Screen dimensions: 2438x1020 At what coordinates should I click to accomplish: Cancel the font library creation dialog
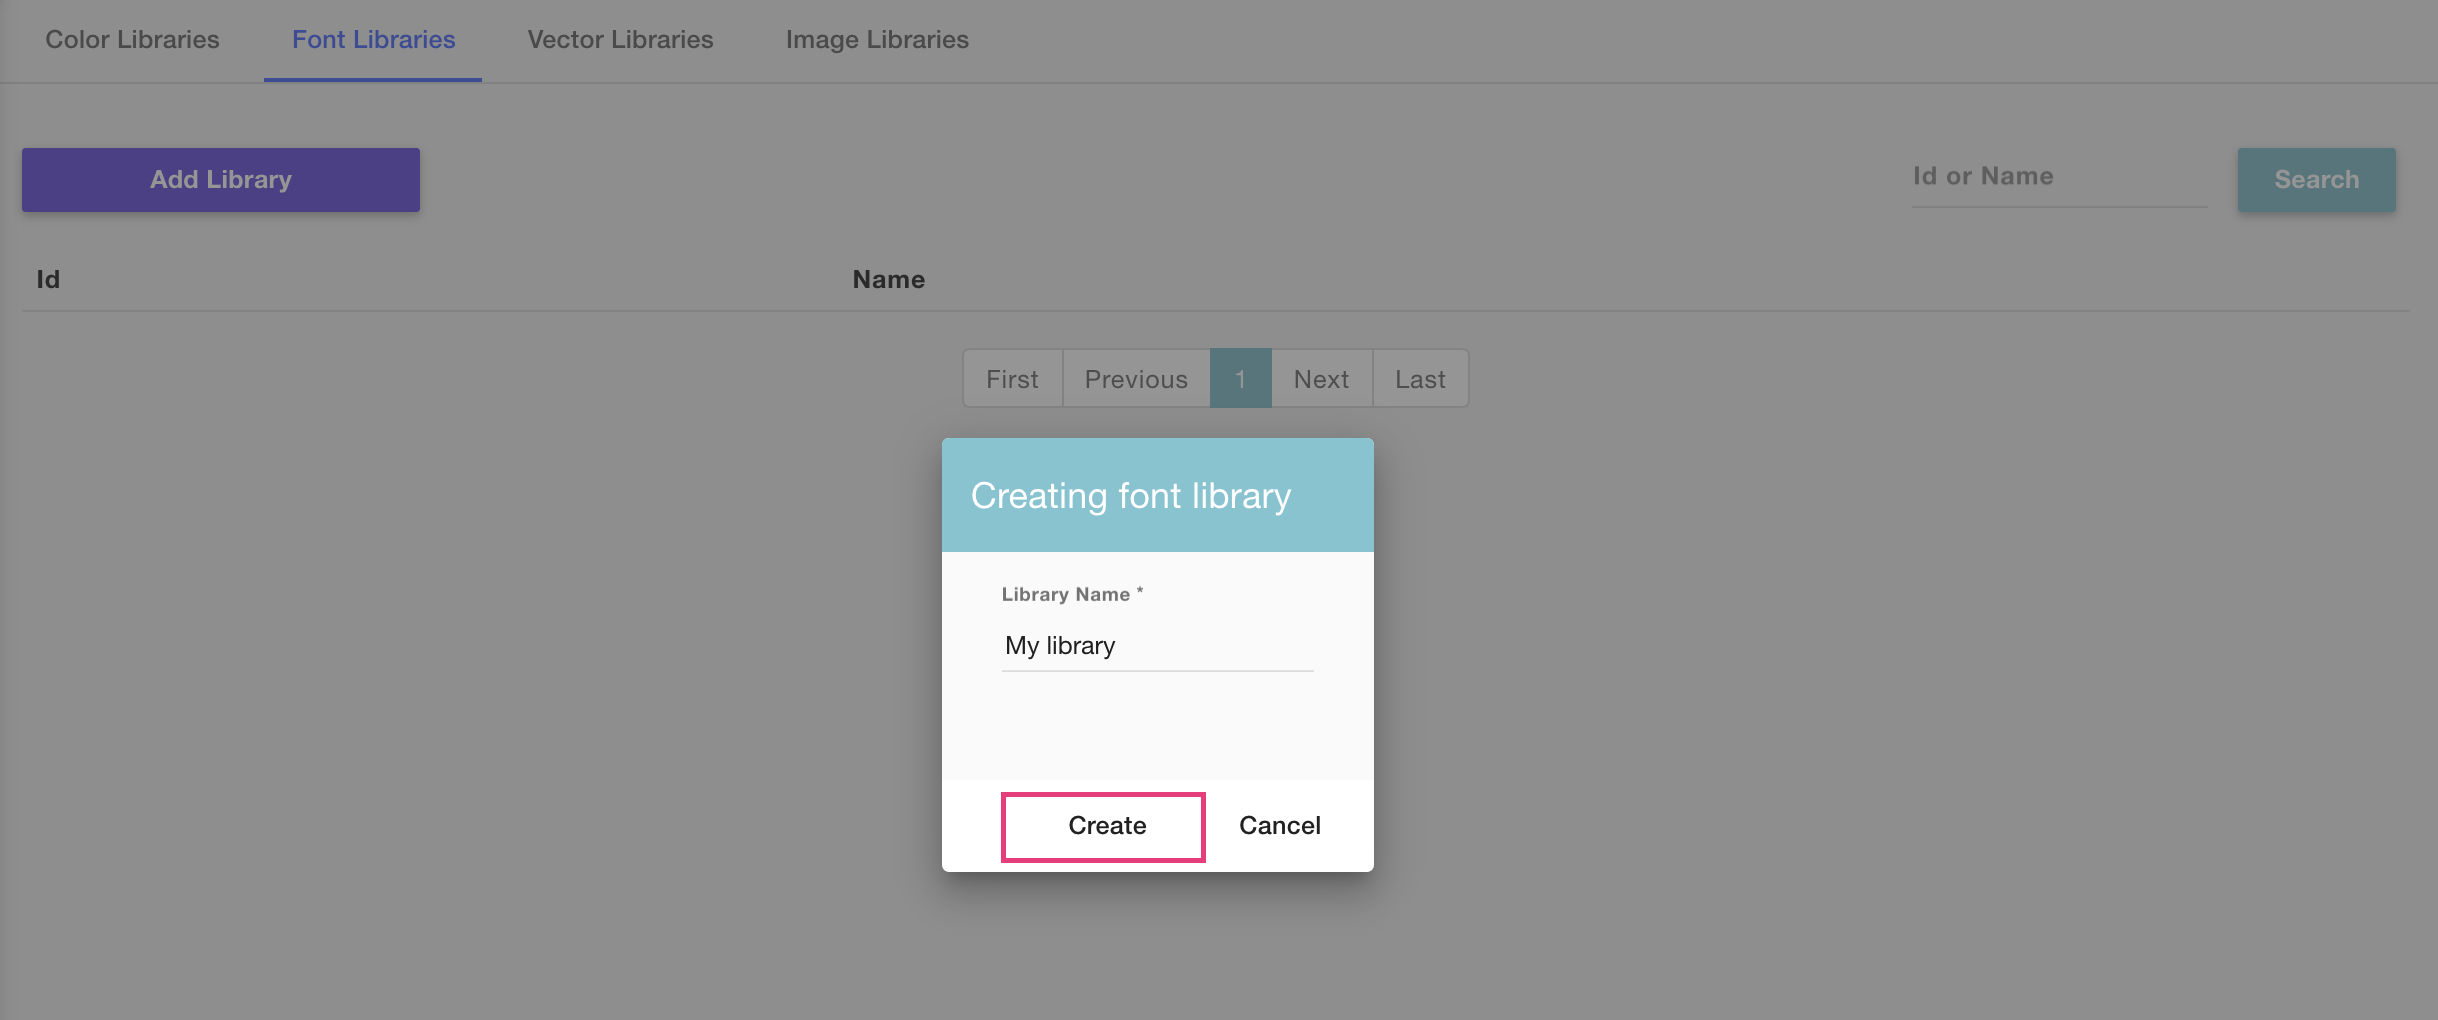(1280, 825)
